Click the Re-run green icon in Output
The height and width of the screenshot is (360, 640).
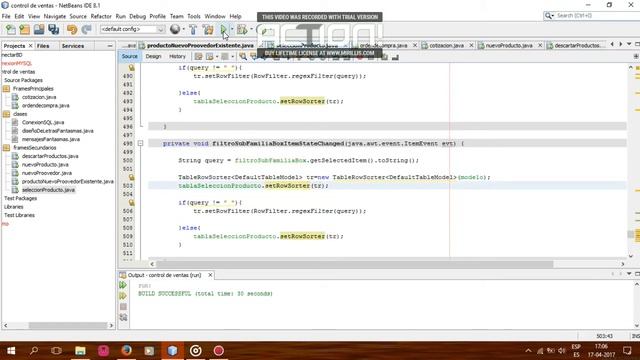tap(123, 285)
